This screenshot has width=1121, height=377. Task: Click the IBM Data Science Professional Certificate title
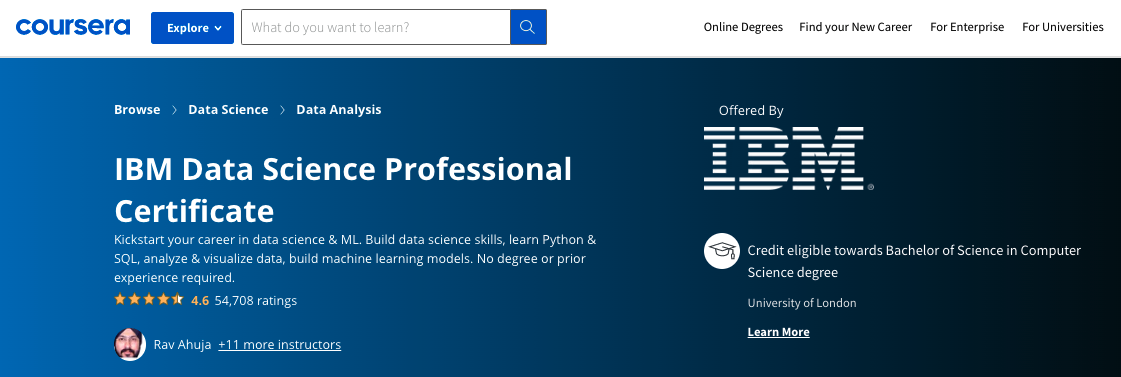click(343, 190)
